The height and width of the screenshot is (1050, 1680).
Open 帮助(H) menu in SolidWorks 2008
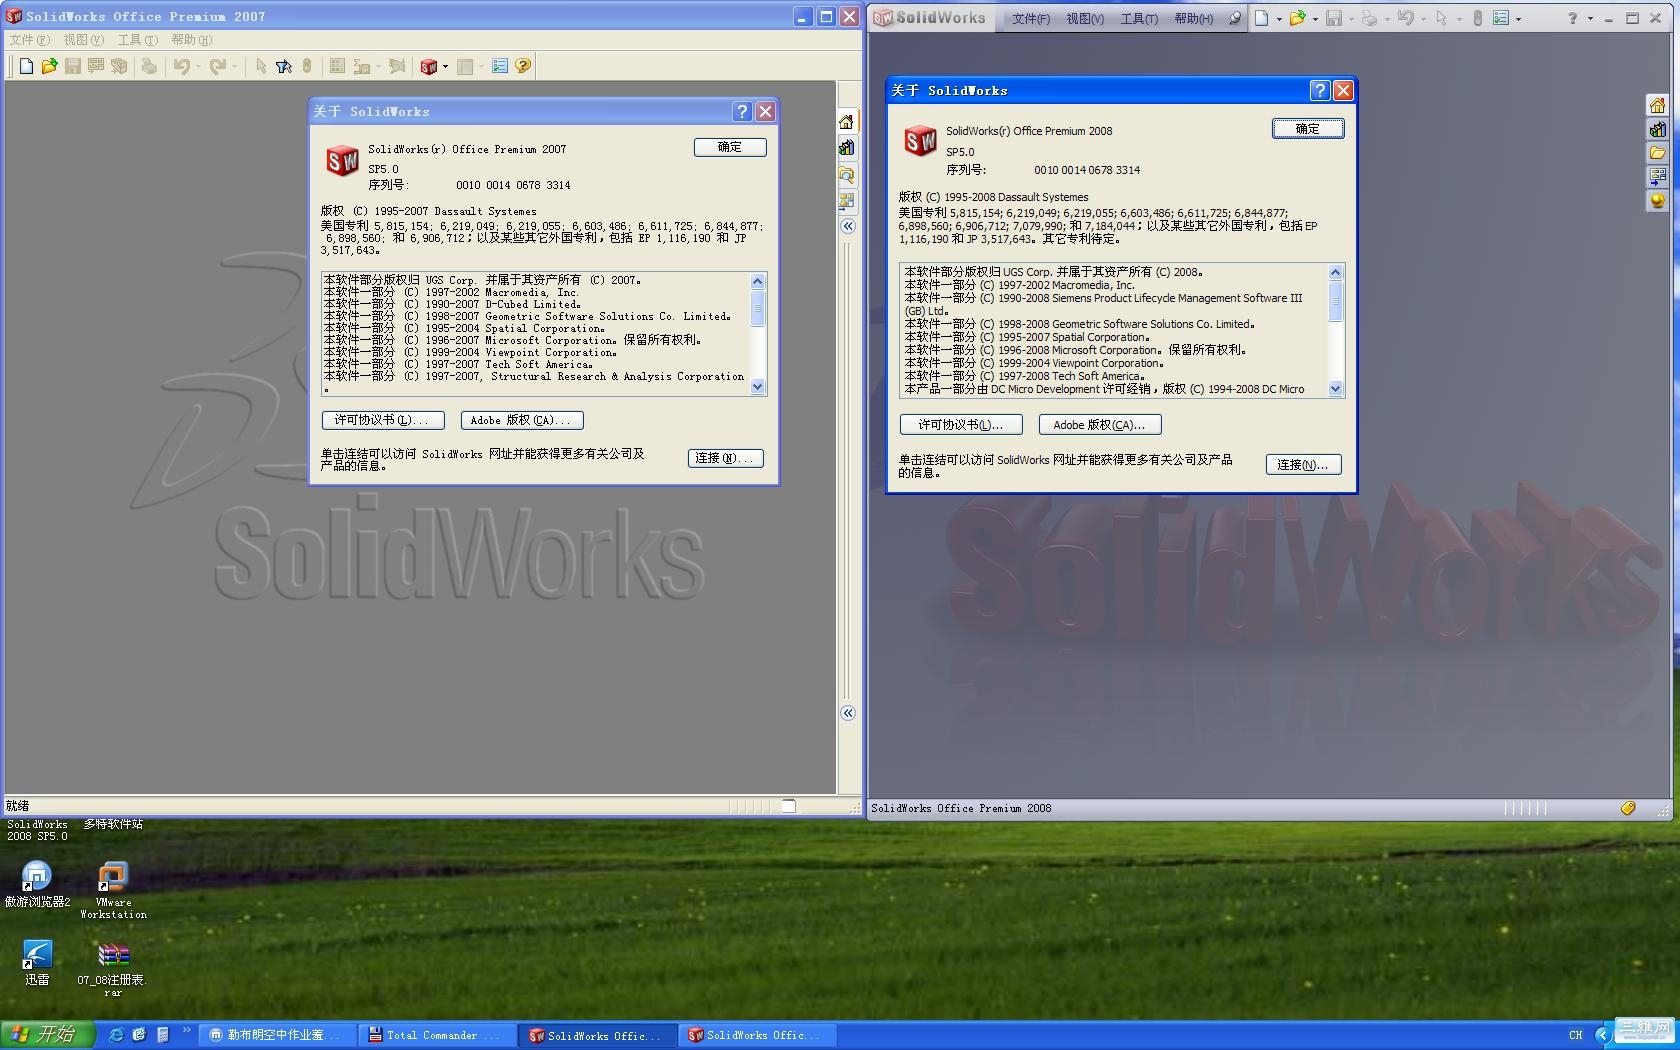coord(1194,19)
